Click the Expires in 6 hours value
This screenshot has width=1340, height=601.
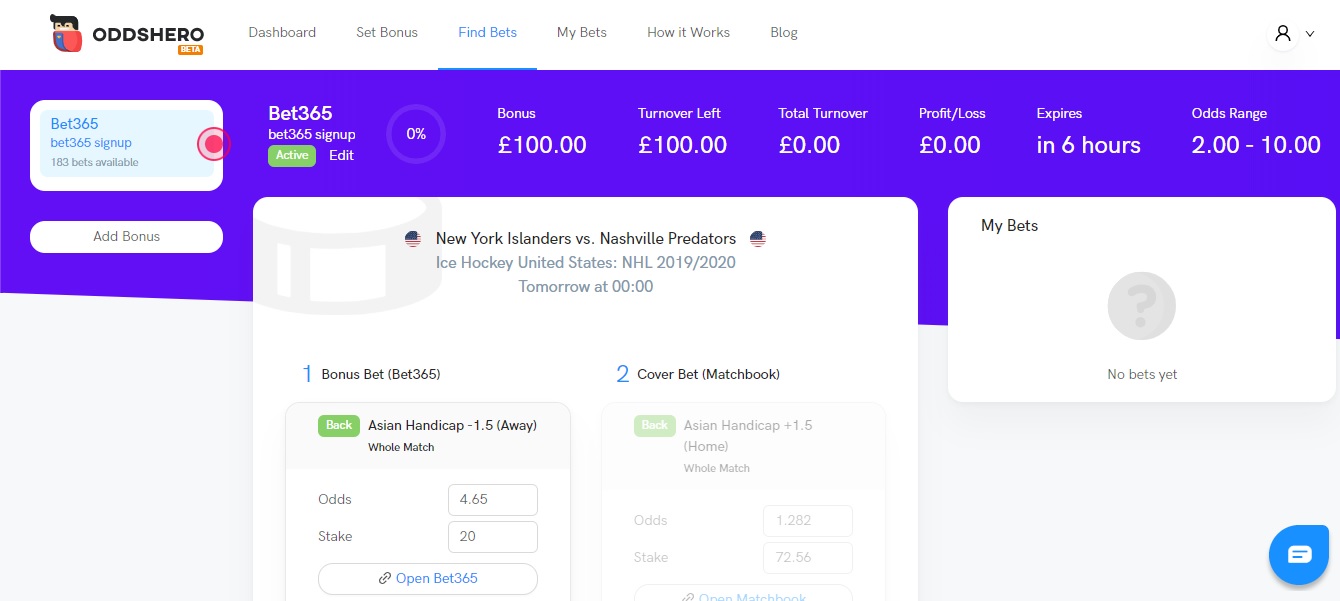pyautogui.click(x=1088, y=145)
